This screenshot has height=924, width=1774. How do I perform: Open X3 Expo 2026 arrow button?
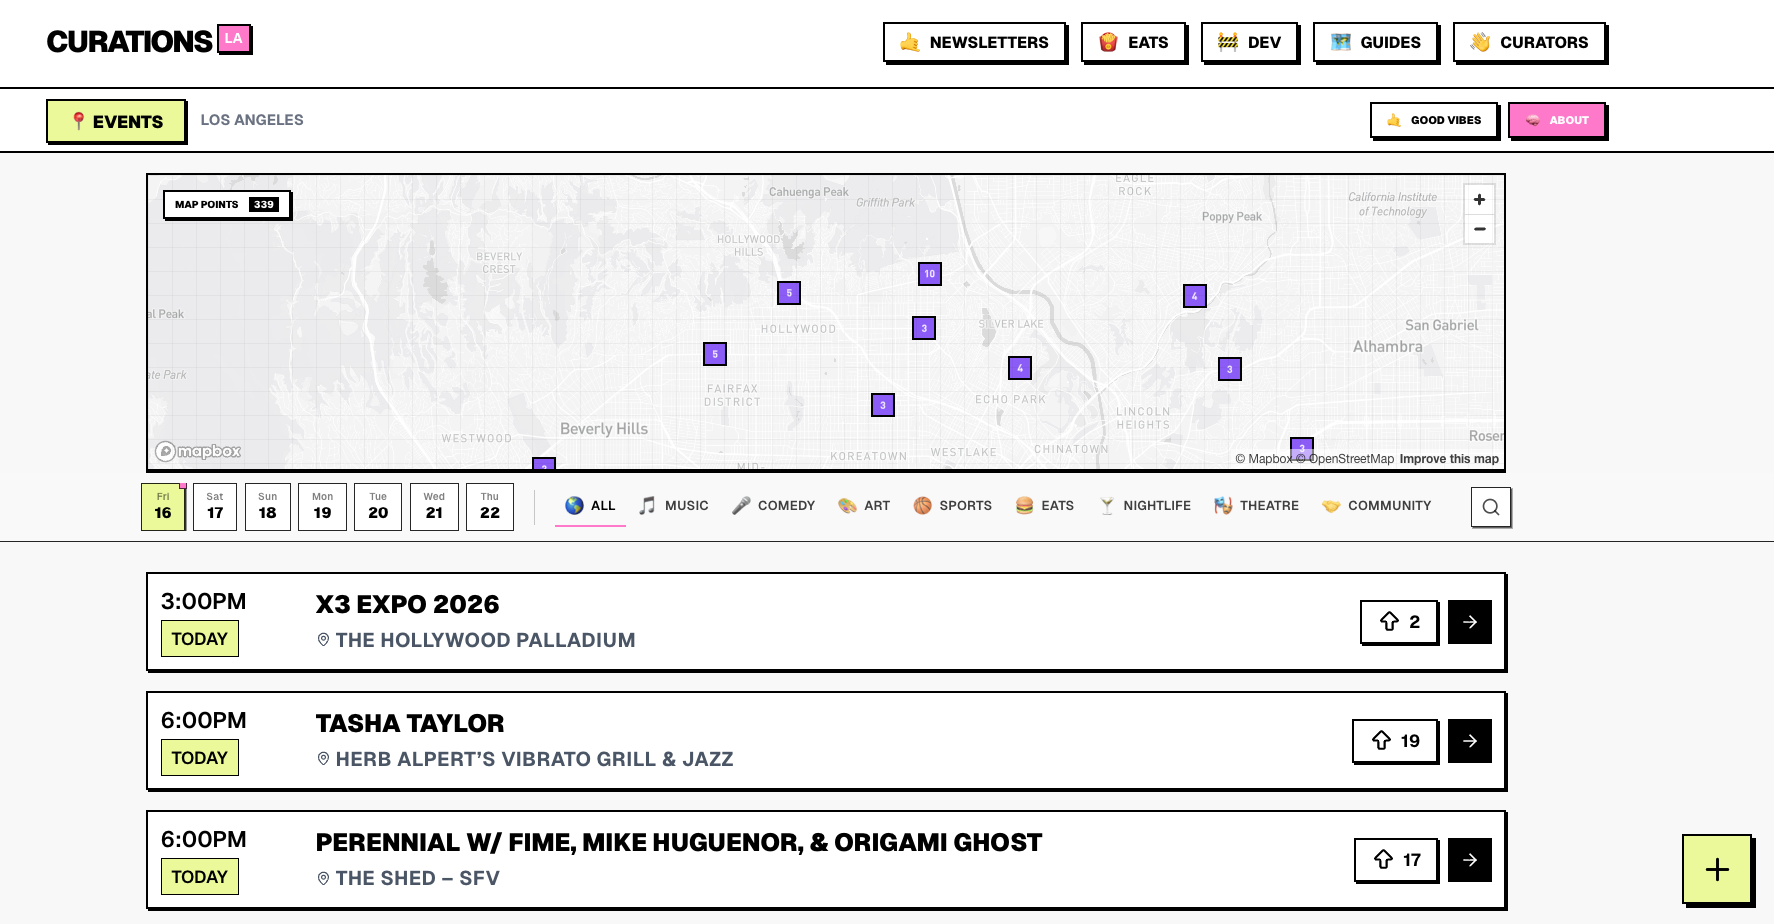[1469, 622]
